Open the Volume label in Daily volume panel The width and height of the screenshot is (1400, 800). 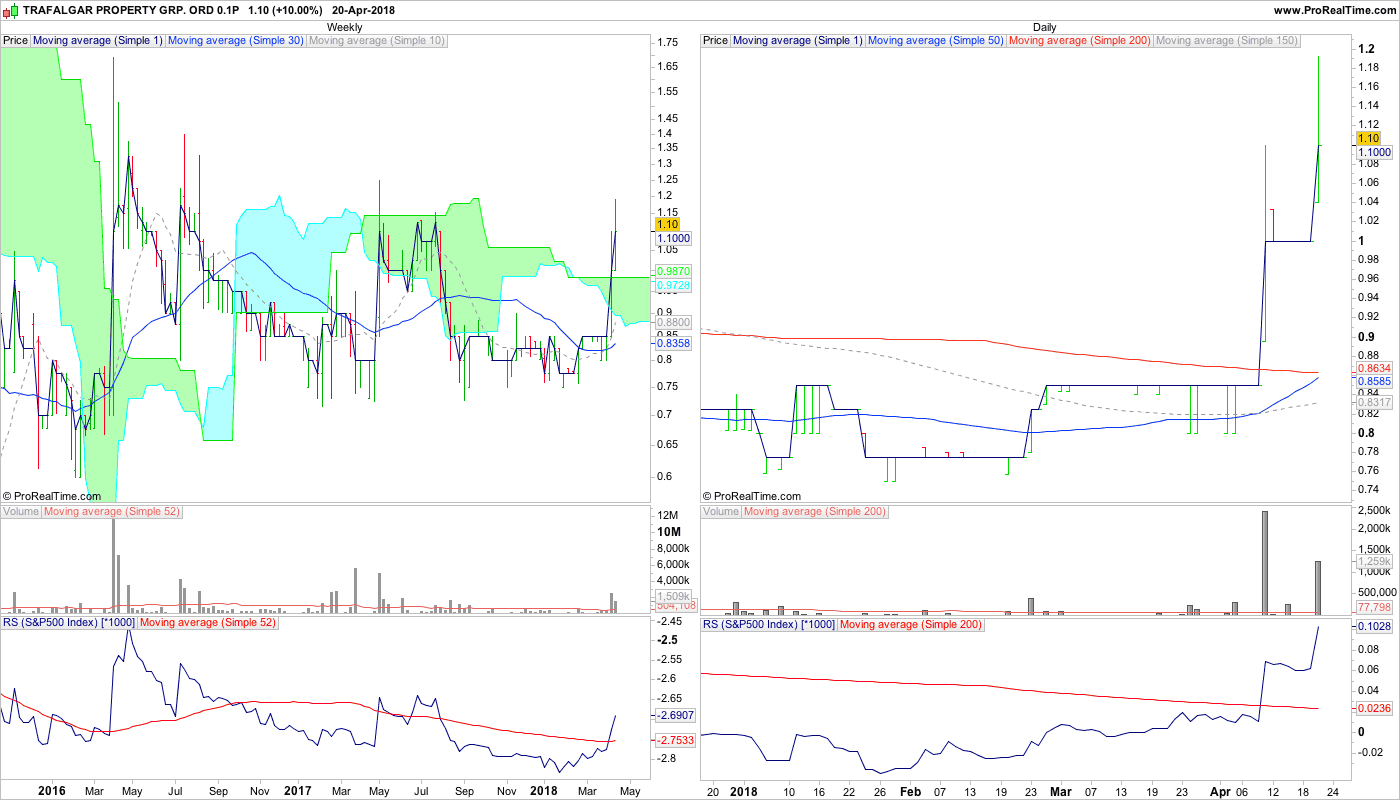point(721,512)
